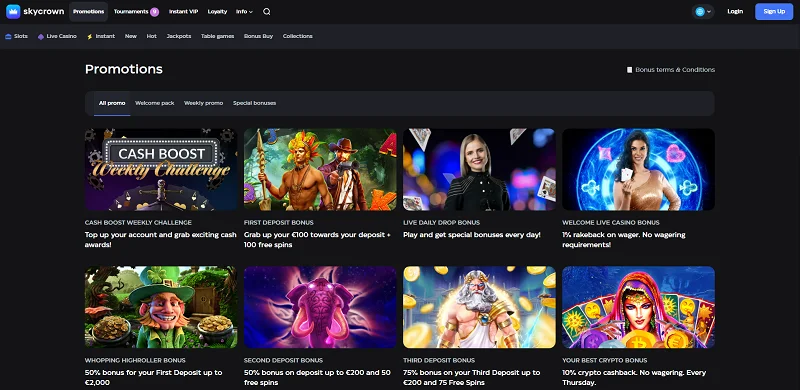Open the Jackpots category
Viewport: 800px width, 390px height.
tap(179, 36)
